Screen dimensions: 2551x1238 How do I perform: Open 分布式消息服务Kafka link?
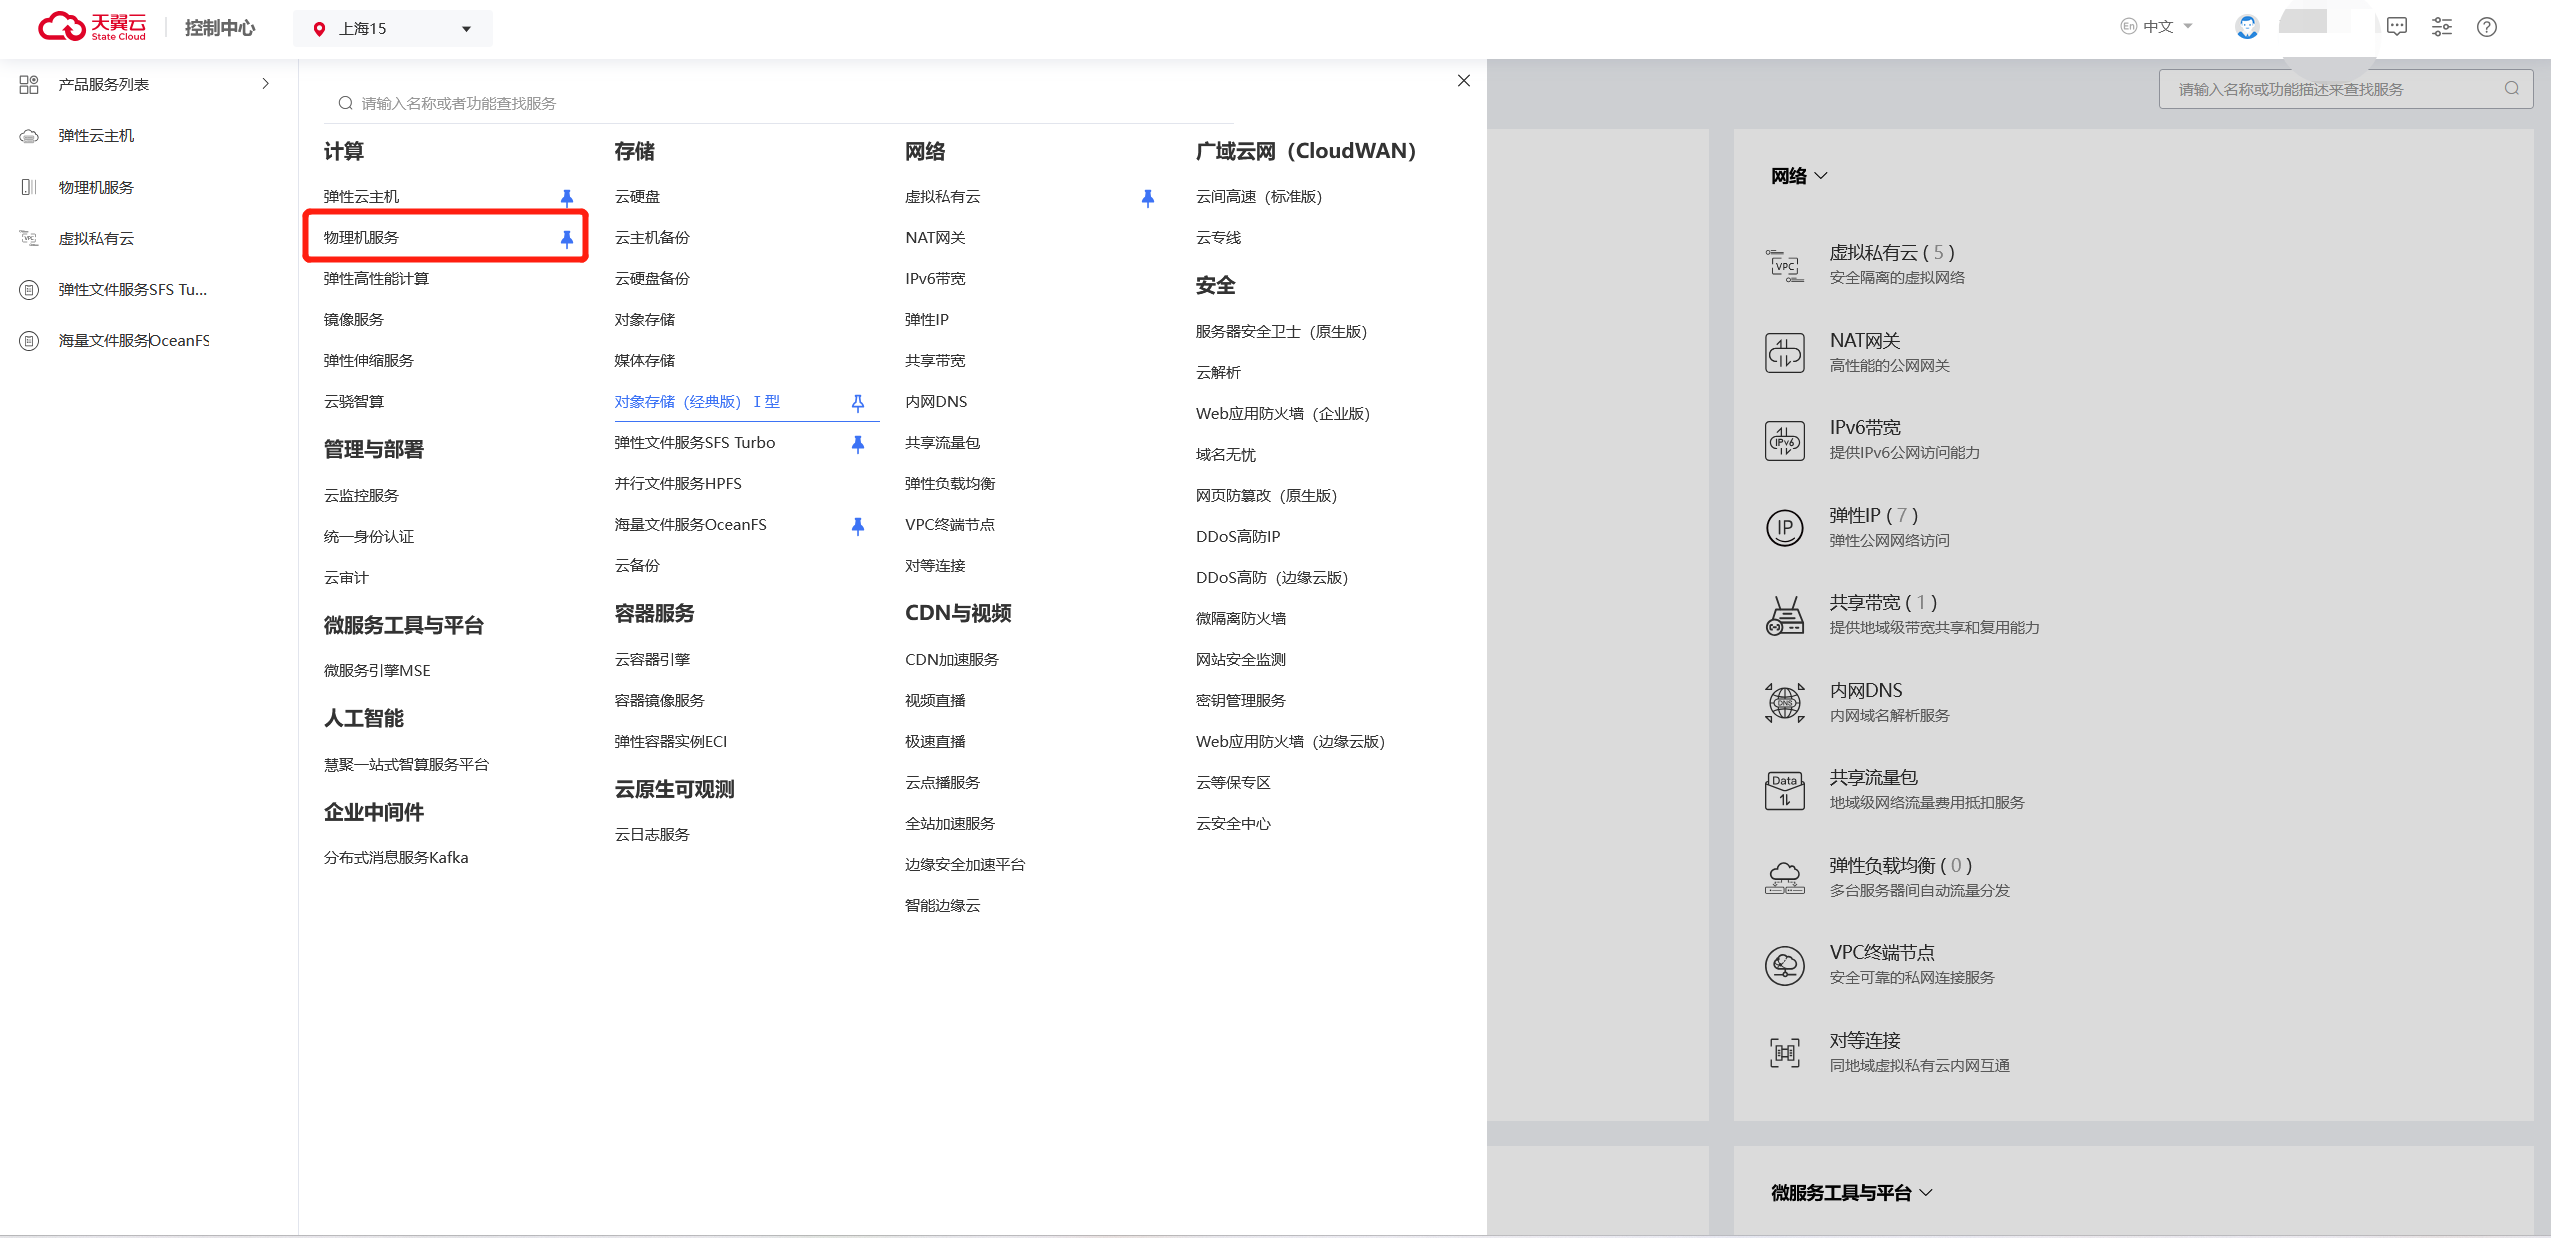[396, 858]
